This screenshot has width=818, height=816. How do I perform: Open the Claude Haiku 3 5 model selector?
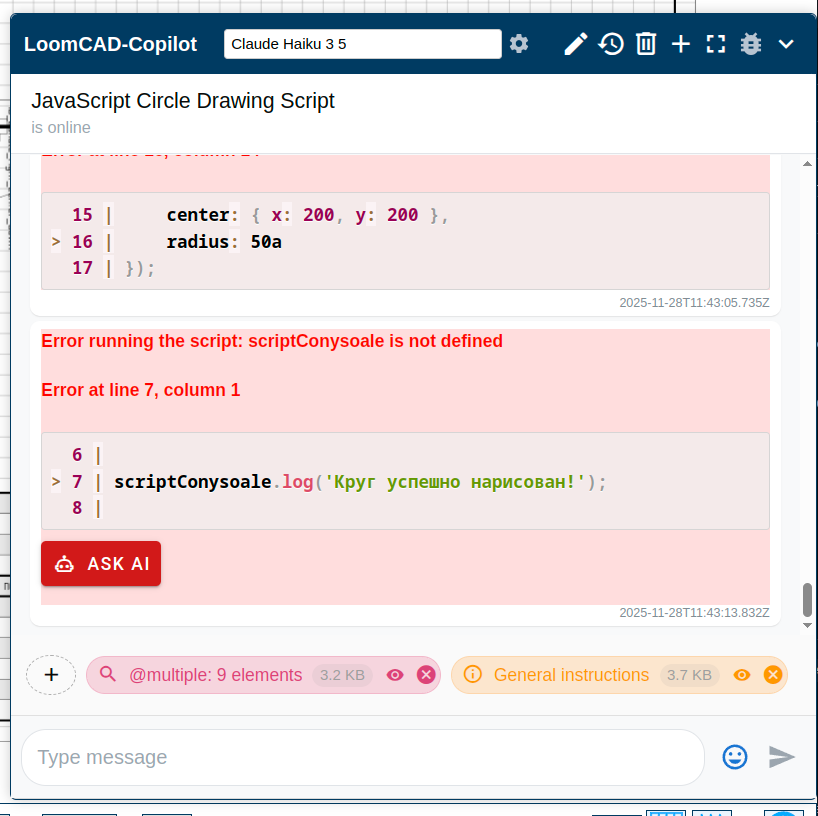tap(362, 43)
